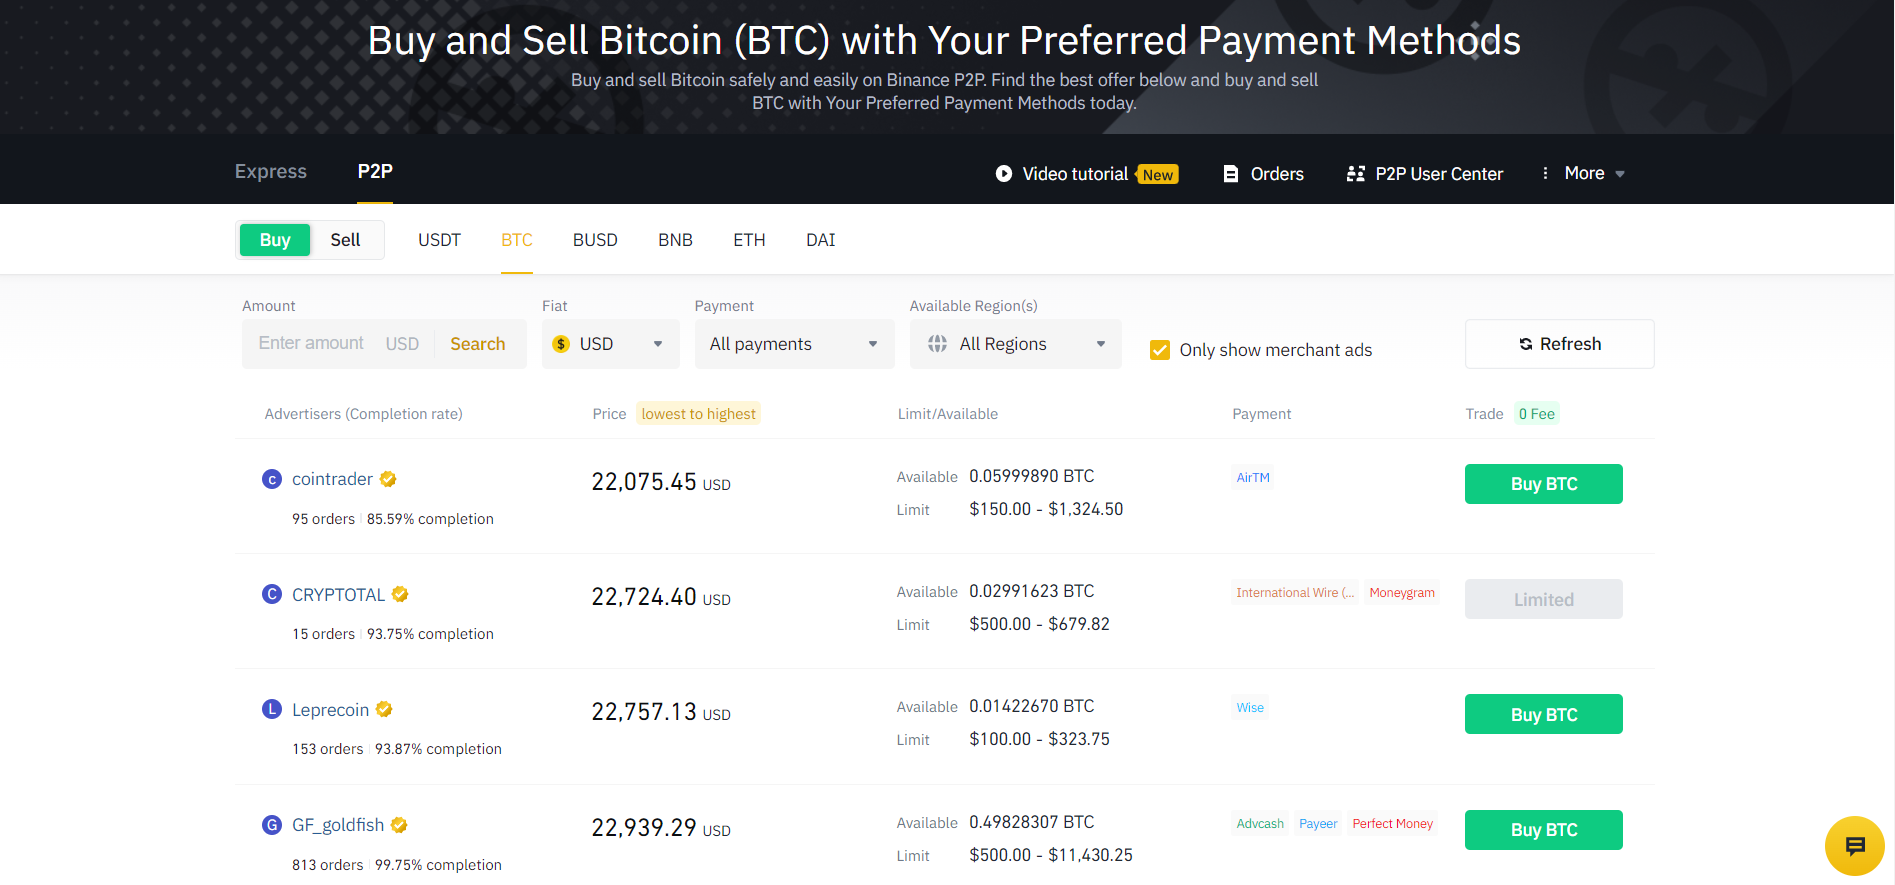Click the Wise payment tag
Viewport: 1895px width, 885px height.
1250,708
